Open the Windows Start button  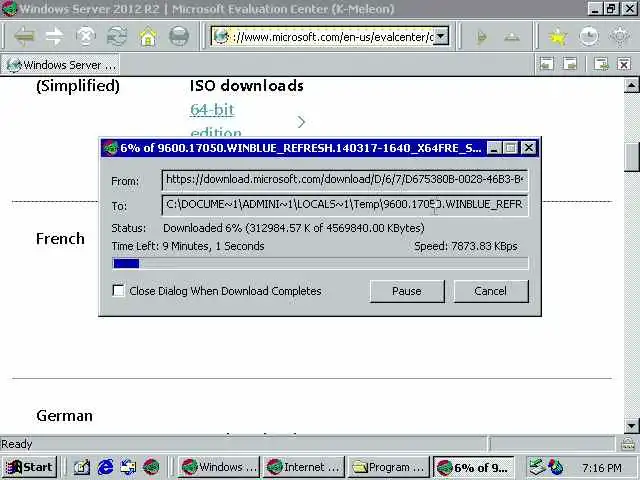click(x=29, y=467)
